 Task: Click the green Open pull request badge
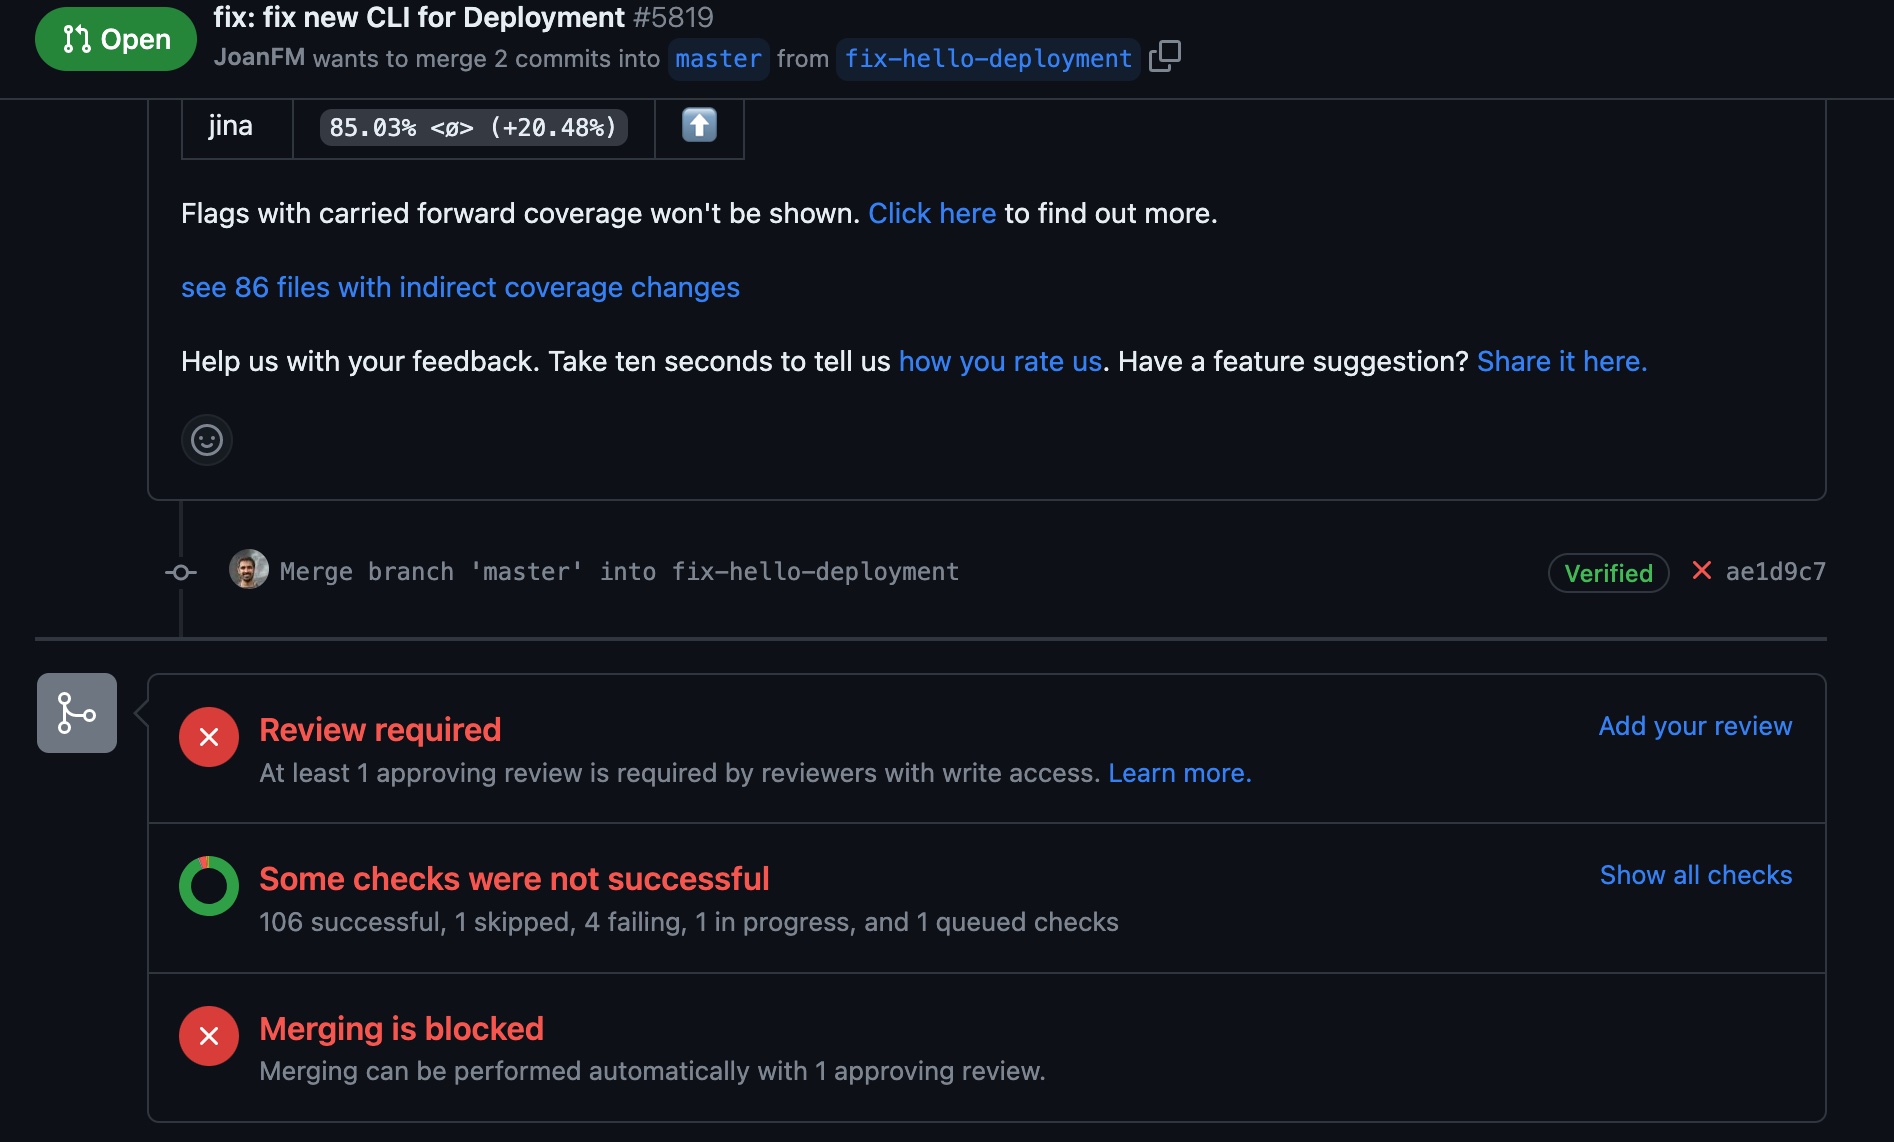[115, 39]
